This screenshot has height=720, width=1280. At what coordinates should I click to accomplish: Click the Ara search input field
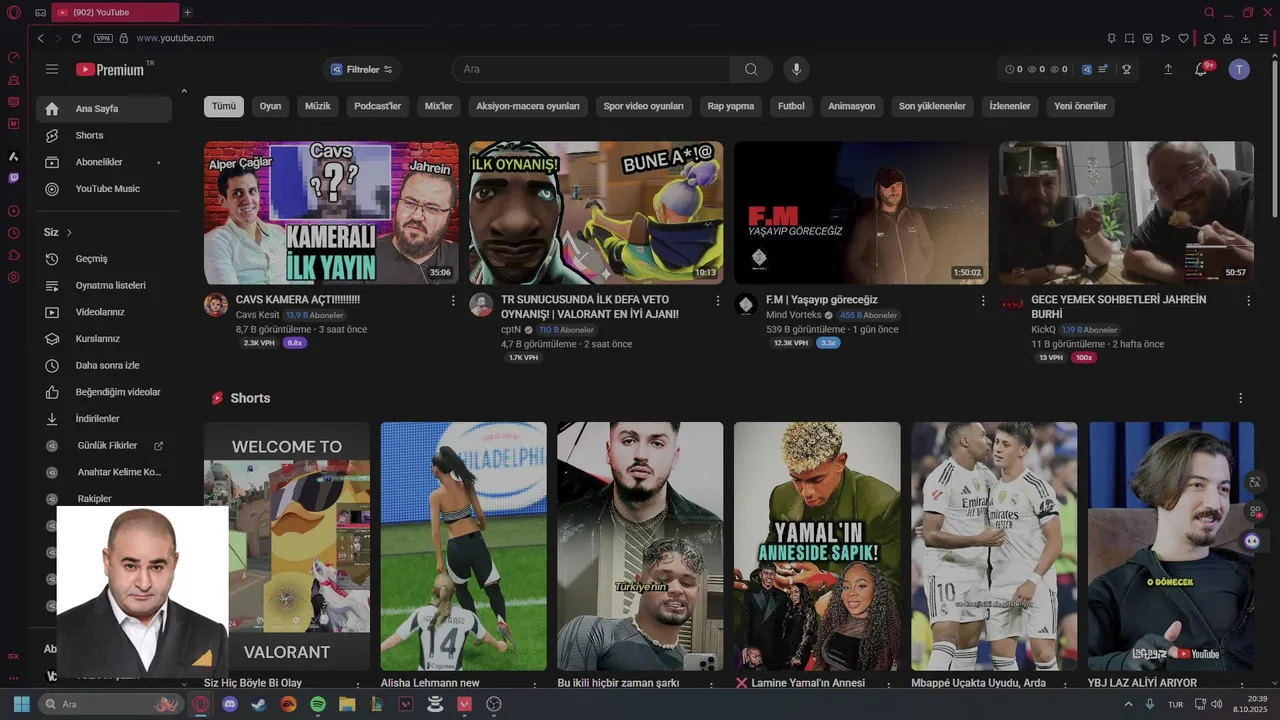click(591, 69)
